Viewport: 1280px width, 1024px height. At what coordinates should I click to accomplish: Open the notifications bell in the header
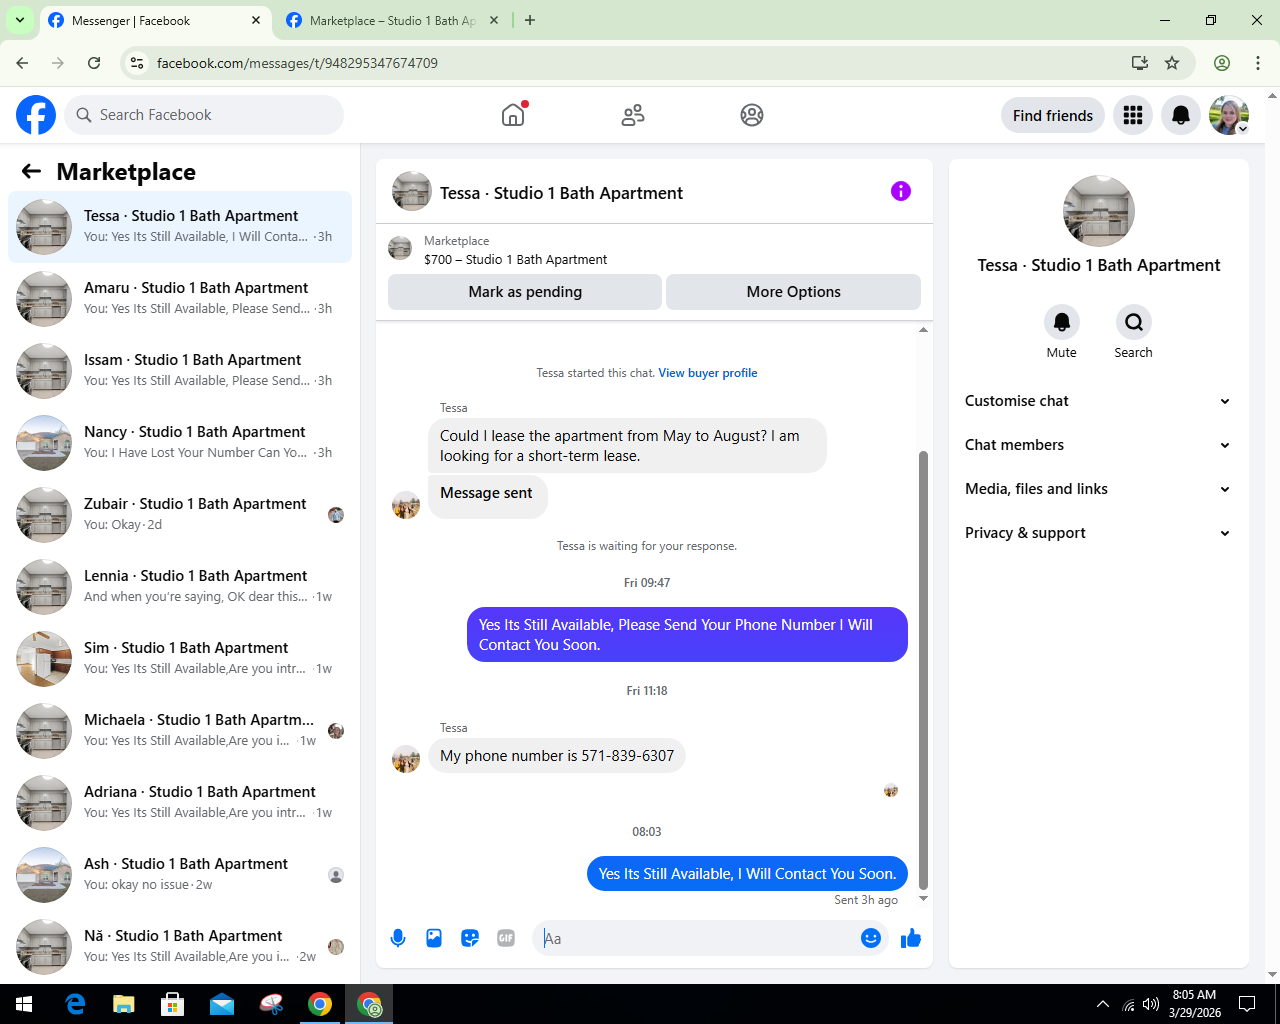1181,115
